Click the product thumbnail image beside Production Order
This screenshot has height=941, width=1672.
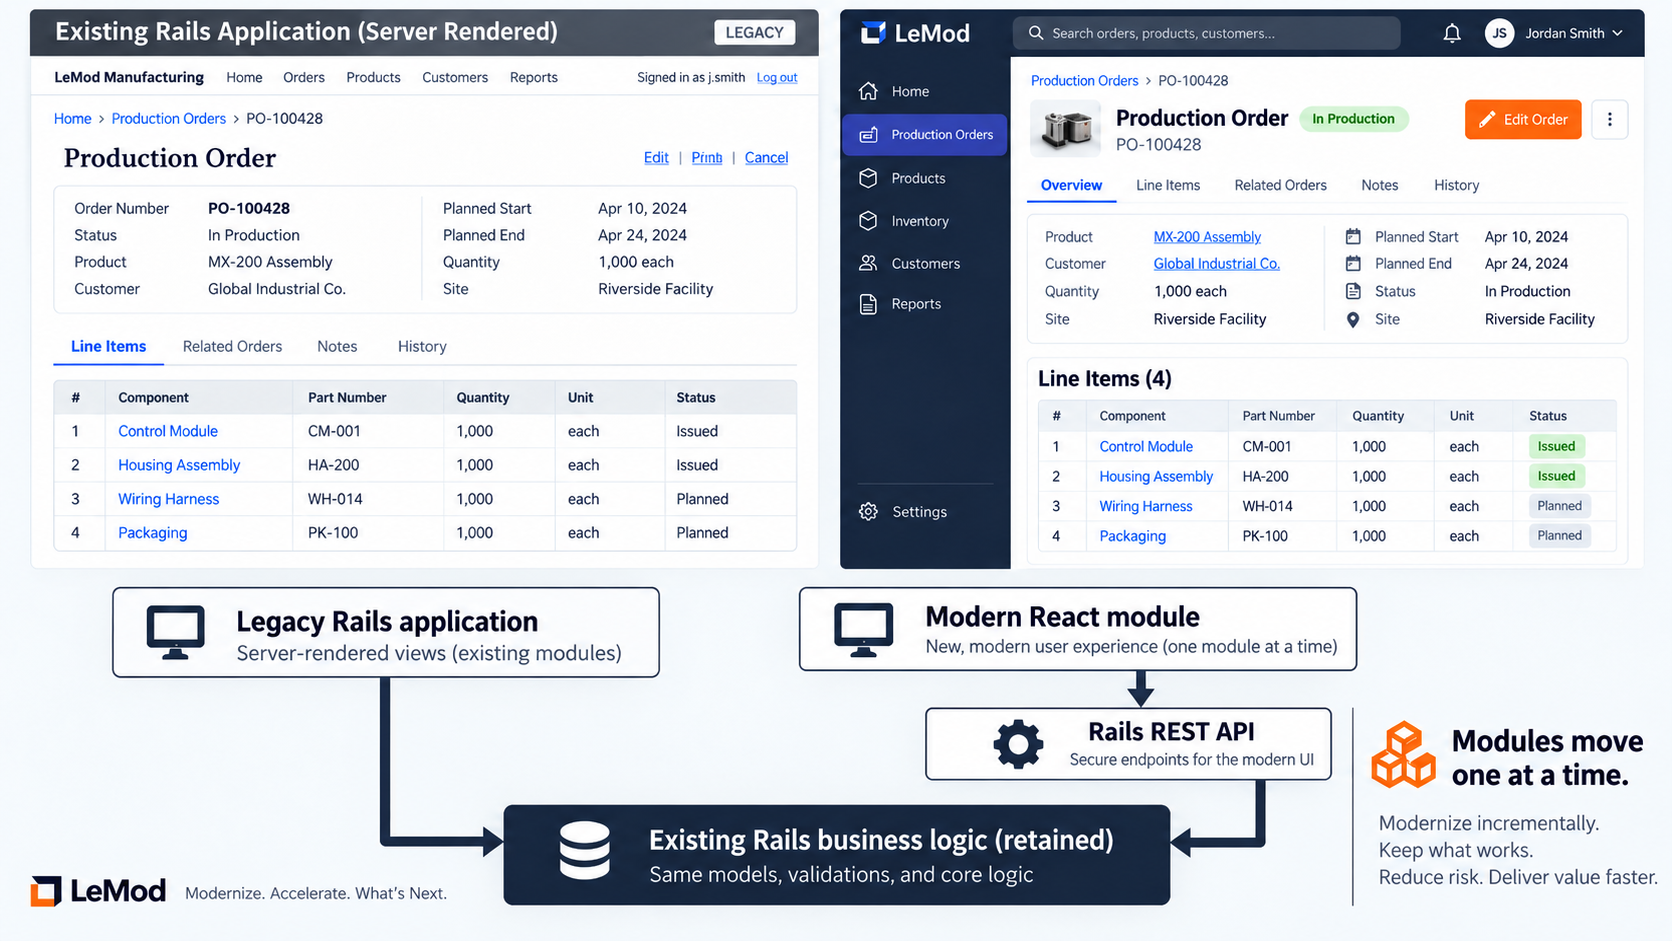1065,128
